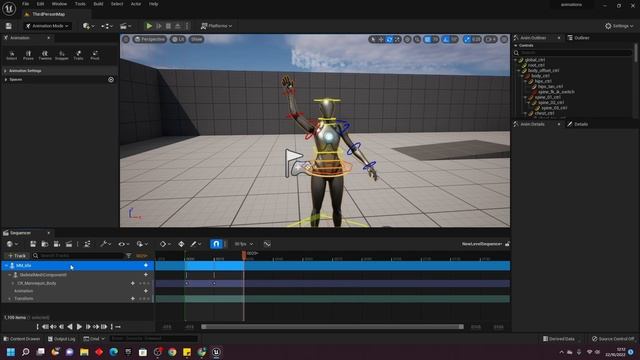The width and height of the screenshot is (640, 360).
Task: Open the Build menu
Action: [x=98, y=4]
